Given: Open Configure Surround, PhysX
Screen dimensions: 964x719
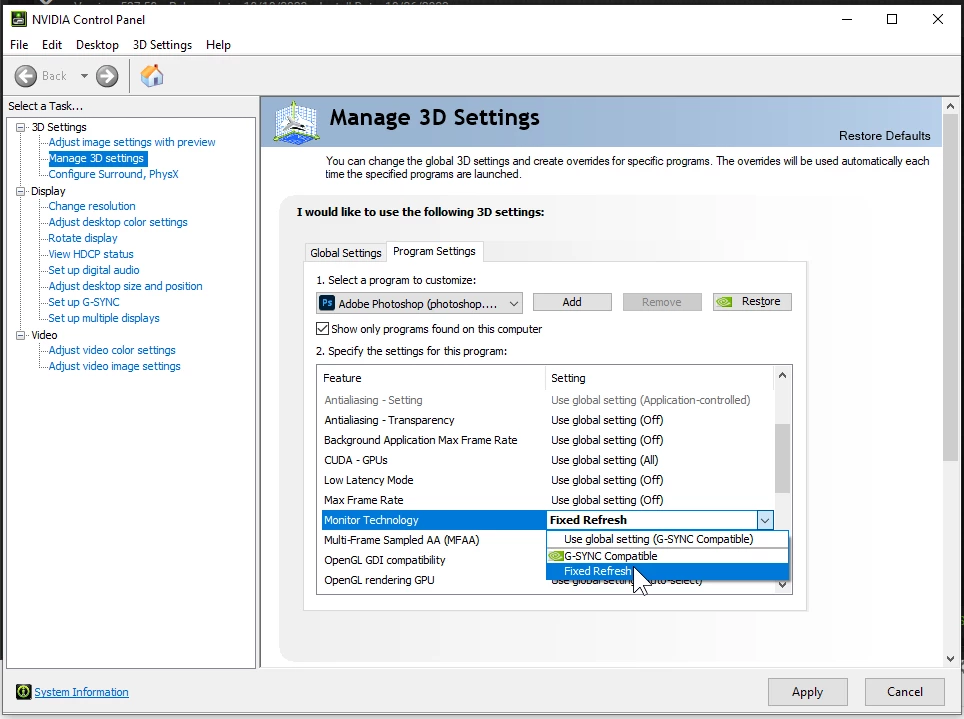Looking at the screenshot, I should 113,174.
